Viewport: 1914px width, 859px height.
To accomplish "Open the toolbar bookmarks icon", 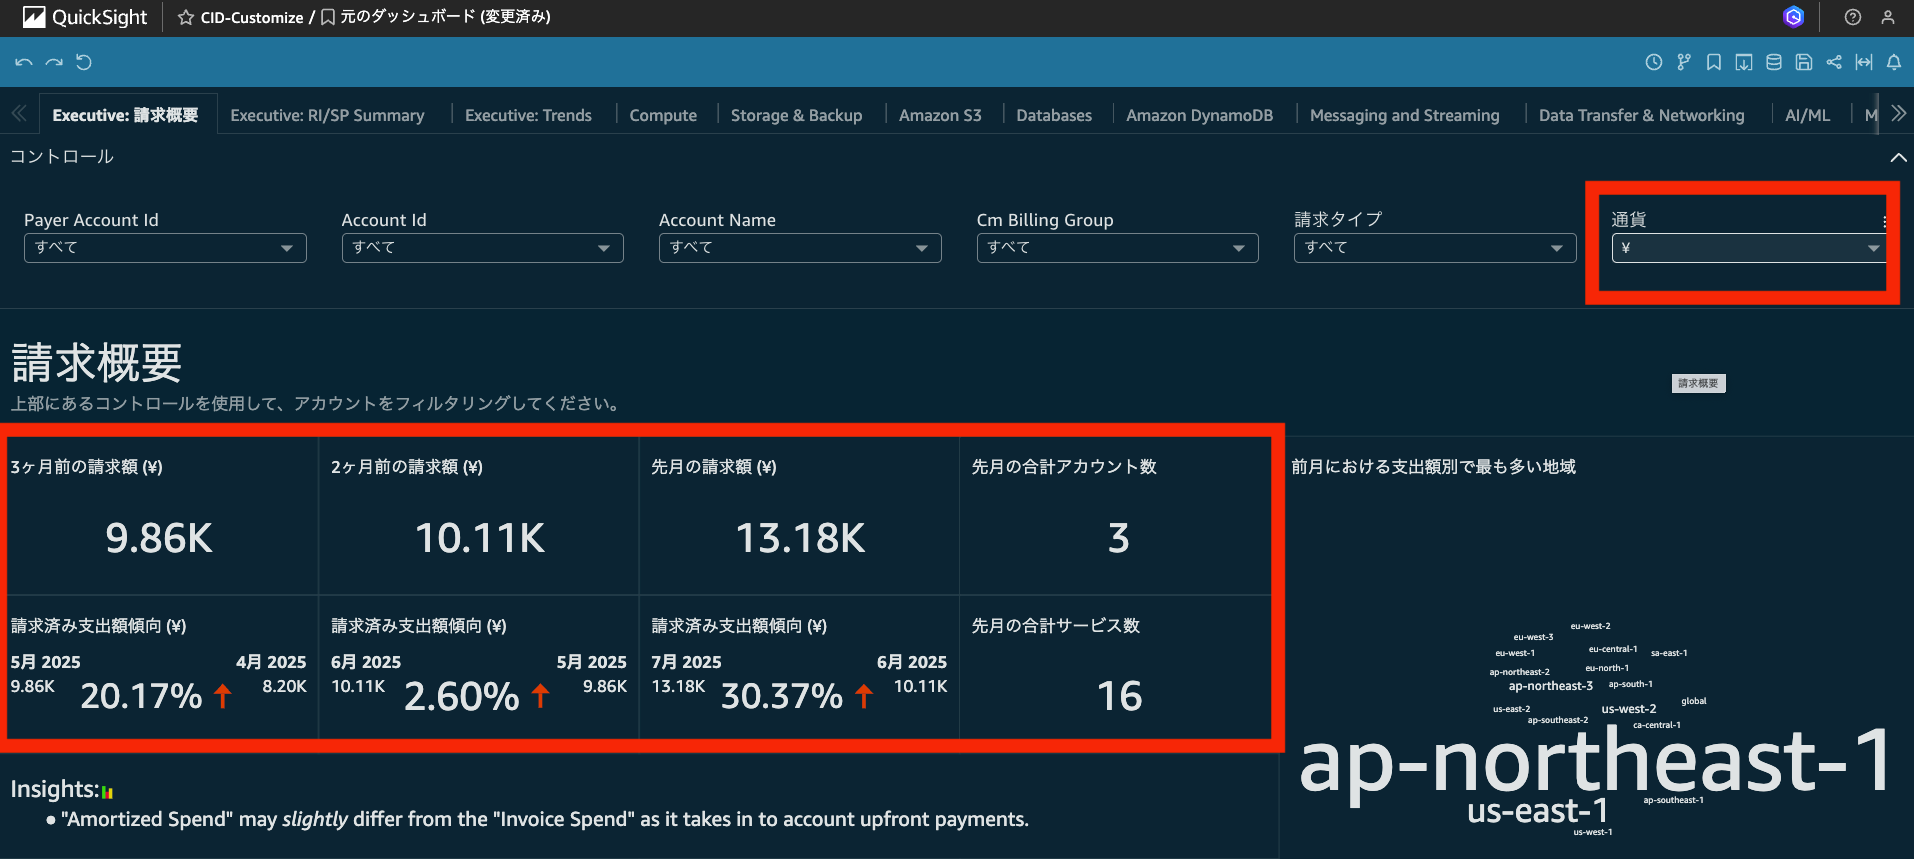I will tap(1714, 62).
